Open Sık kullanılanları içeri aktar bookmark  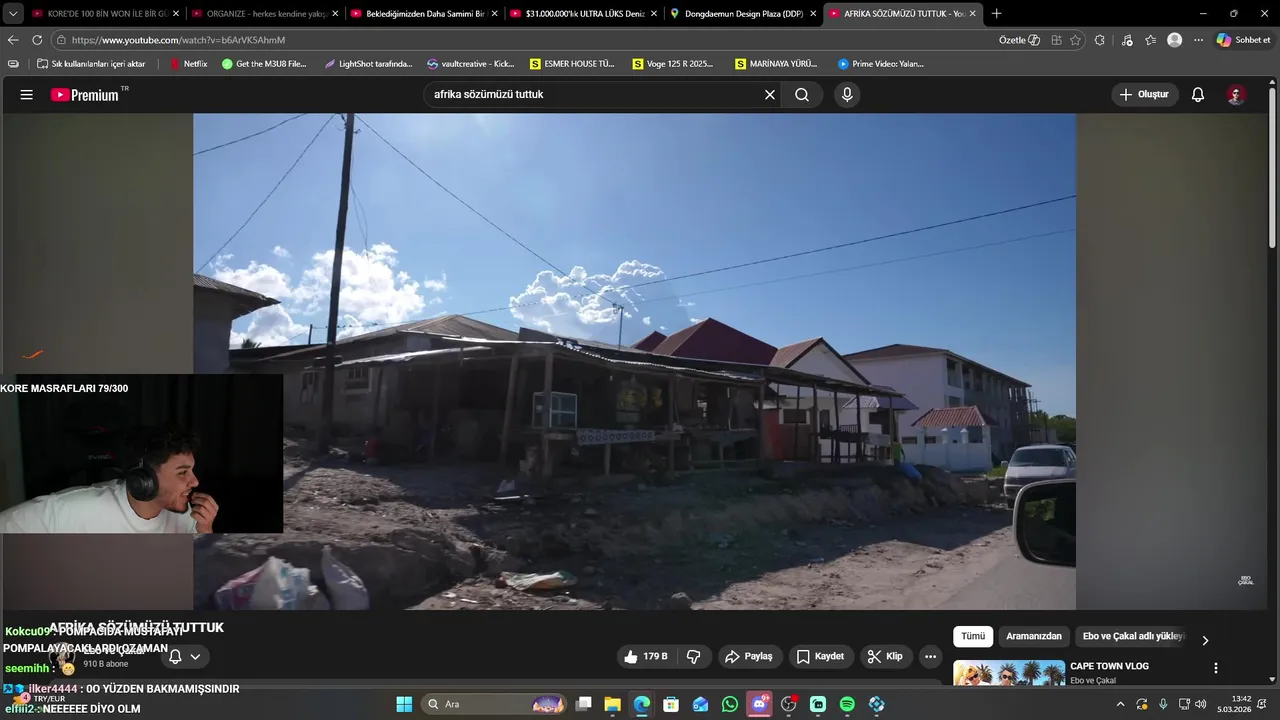click(x=91, y=63)
